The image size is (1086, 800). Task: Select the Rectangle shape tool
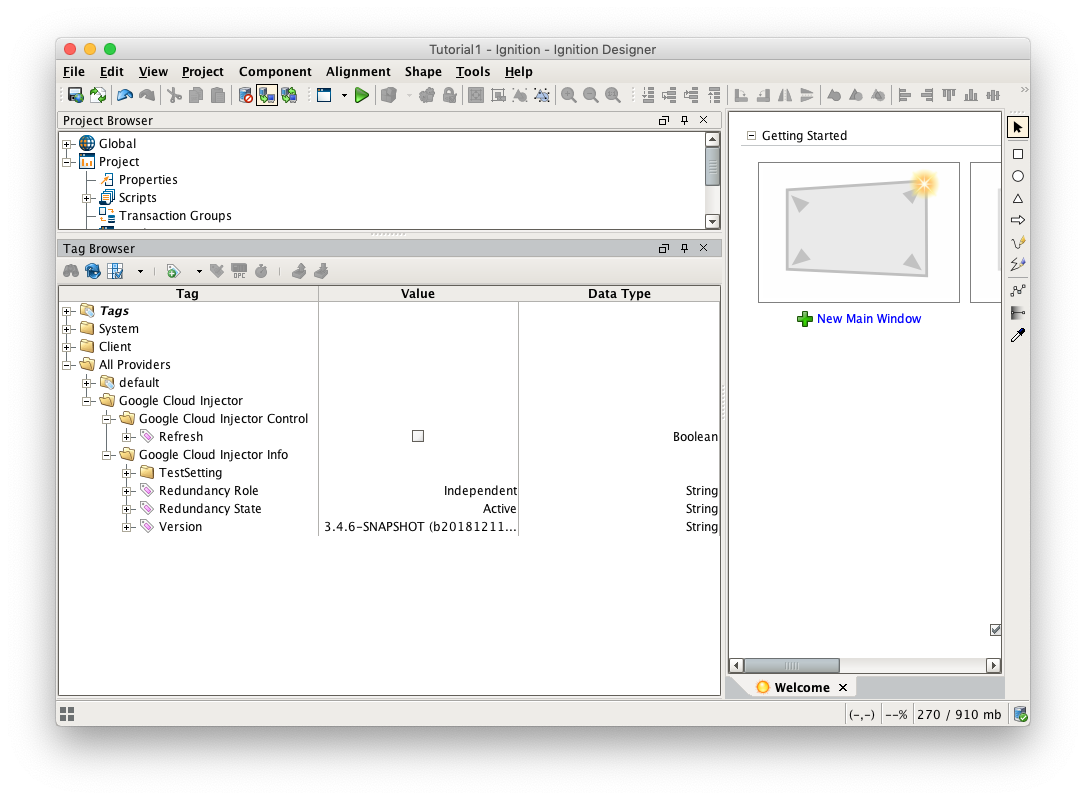(x=1018, y=154)
